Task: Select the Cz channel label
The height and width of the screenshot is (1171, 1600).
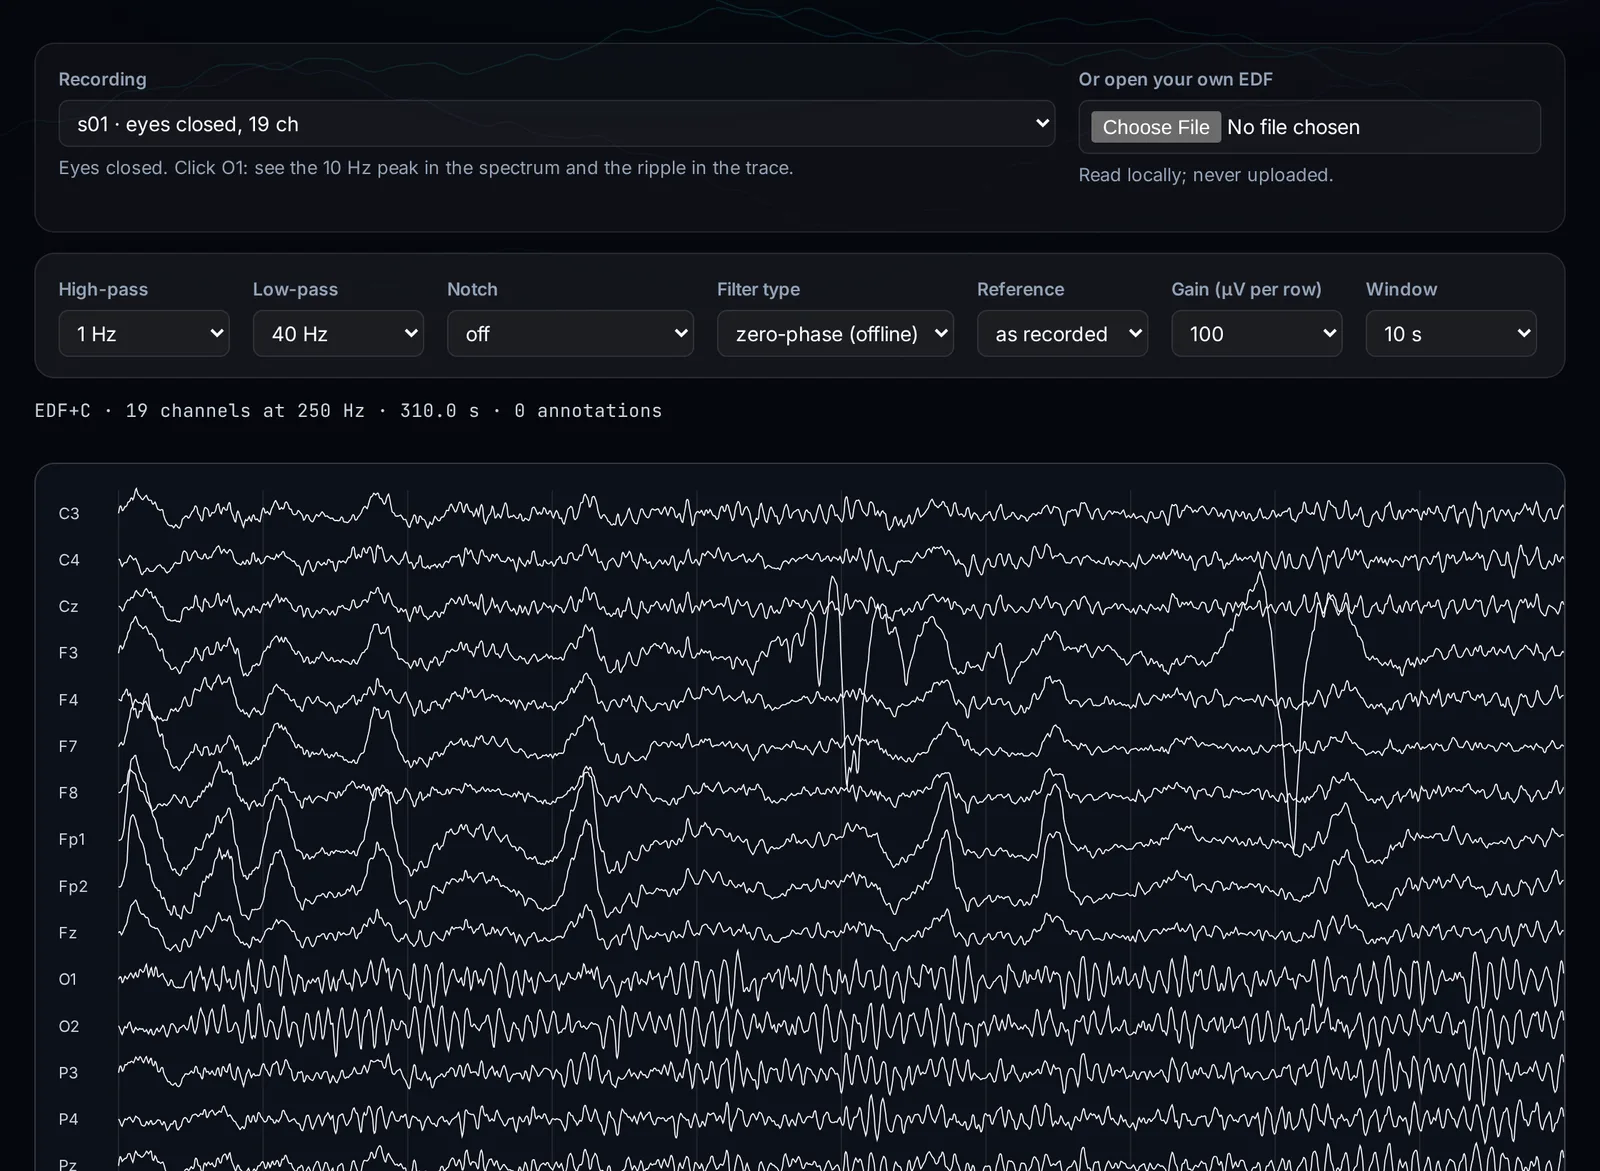Action: pos(68,606)
